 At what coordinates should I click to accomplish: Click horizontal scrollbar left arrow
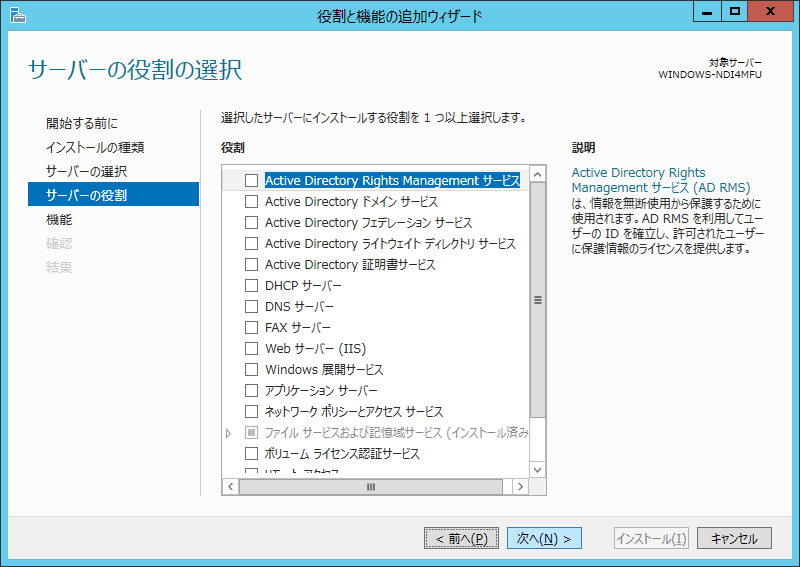coord(230,487)
